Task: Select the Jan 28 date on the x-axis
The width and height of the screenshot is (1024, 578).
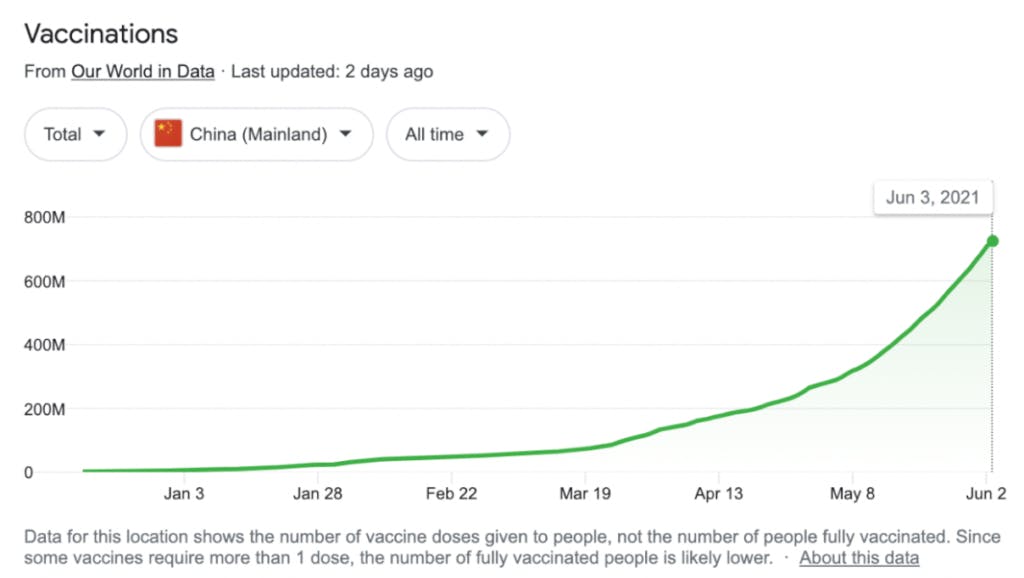Action: (x=318, y=493)
